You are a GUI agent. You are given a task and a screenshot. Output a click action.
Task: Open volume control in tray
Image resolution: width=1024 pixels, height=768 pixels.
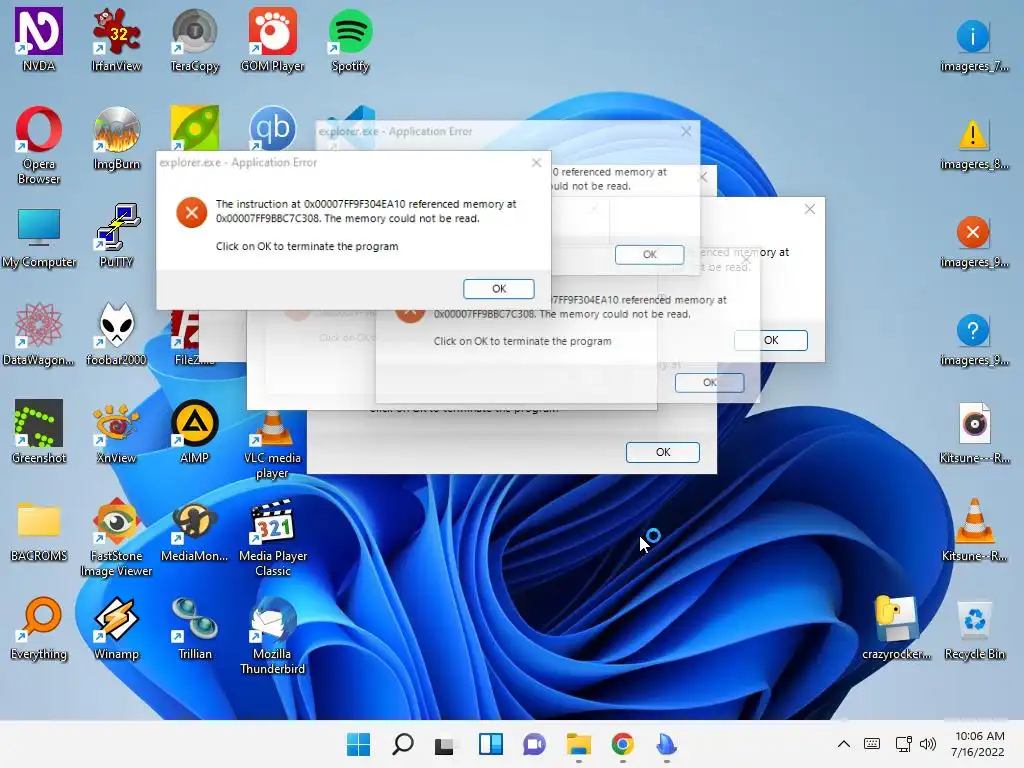pyautogui.click(x=928, y=744)
